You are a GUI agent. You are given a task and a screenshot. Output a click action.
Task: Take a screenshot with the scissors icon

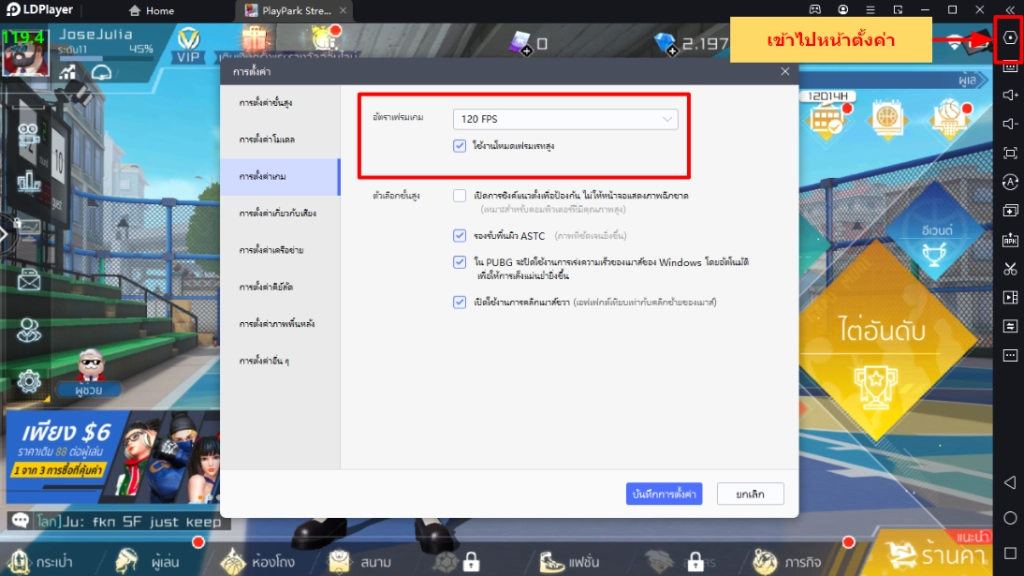click(1010, 268)
